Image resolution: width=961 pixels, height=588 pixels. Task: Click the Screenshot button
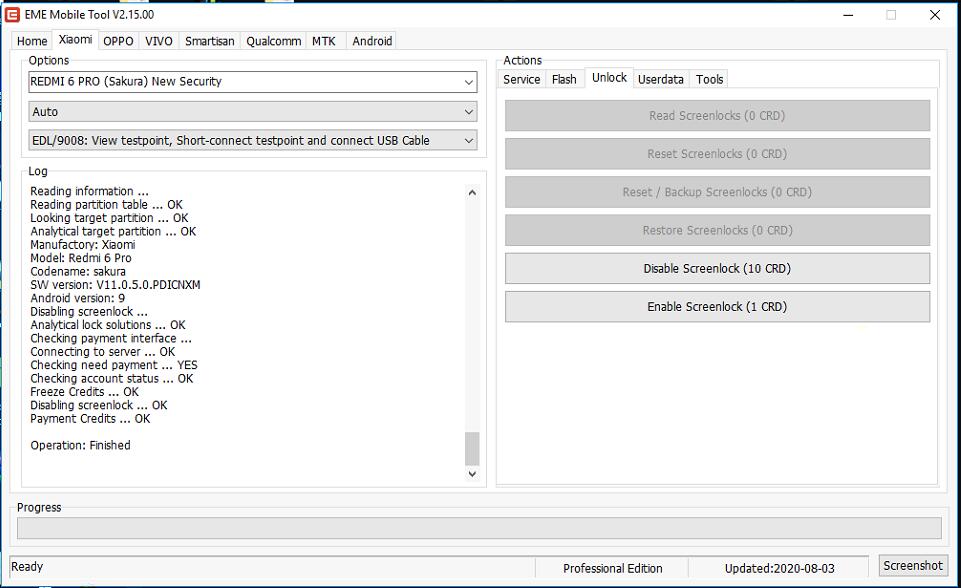tap(913, 566)
